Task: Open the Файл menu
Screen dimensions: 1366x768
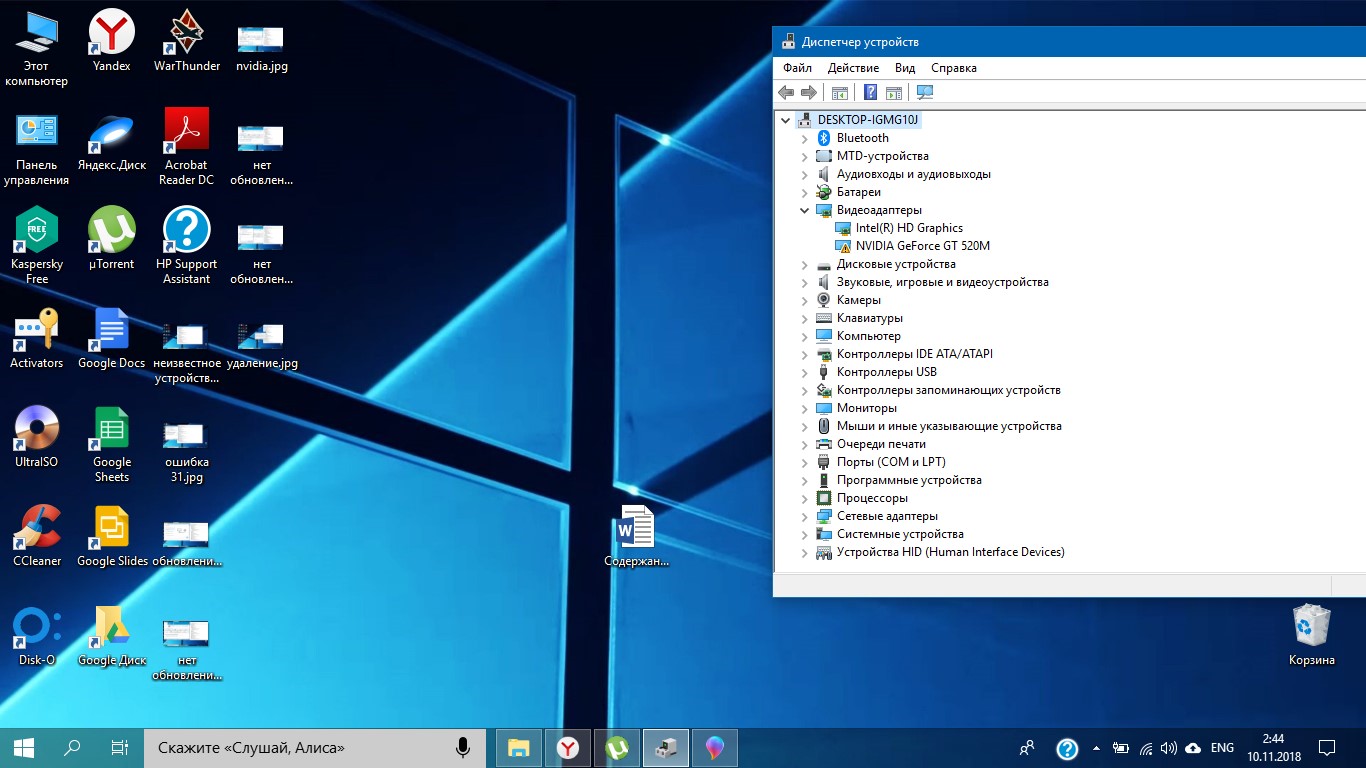Action: pos(797,68)
